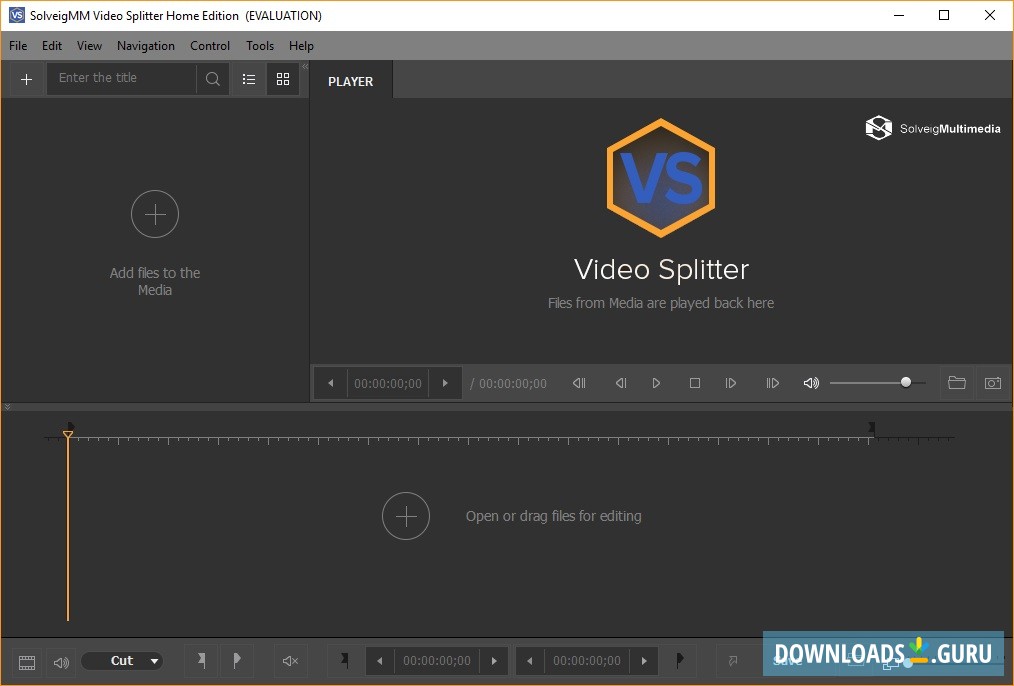Click the Enter the title input field

tap(120, 78)
